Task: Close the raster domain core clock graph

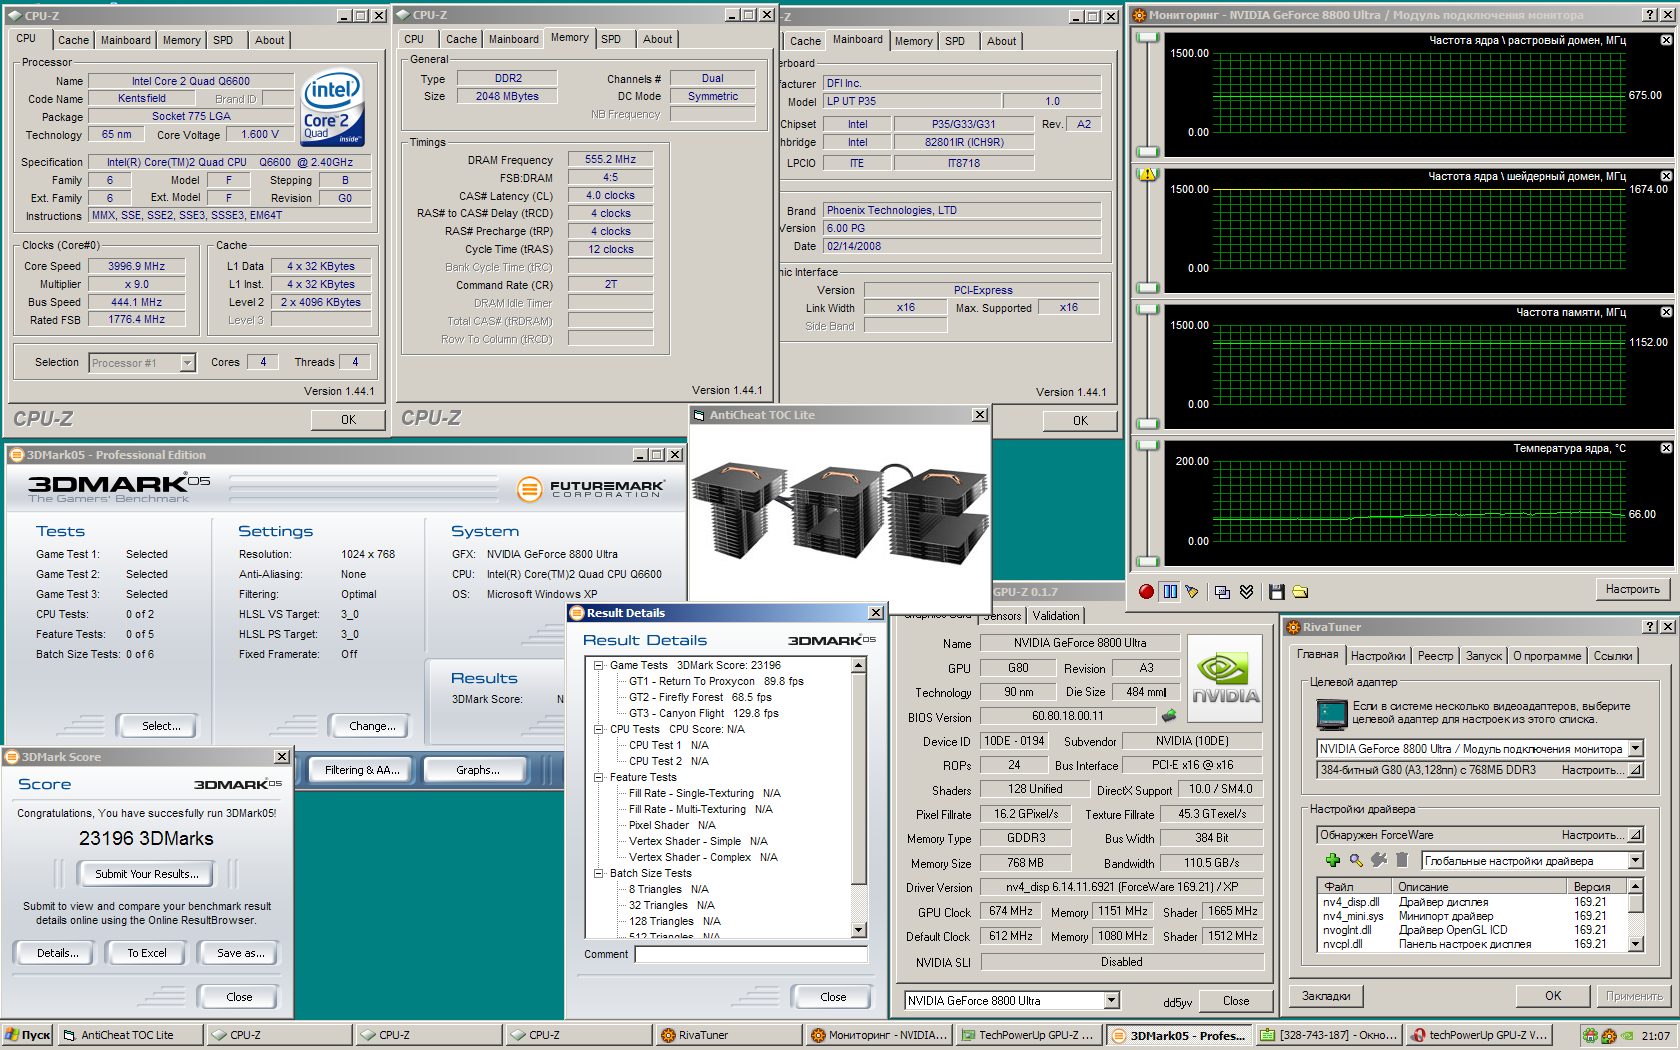Action: 1666,40
